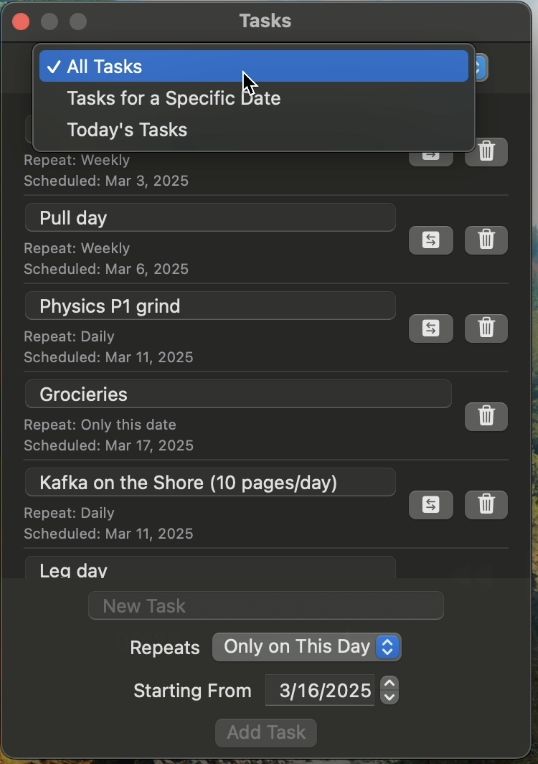538x764 pixels.
Task: Click the Add Task button
Action: coord(266,732)
